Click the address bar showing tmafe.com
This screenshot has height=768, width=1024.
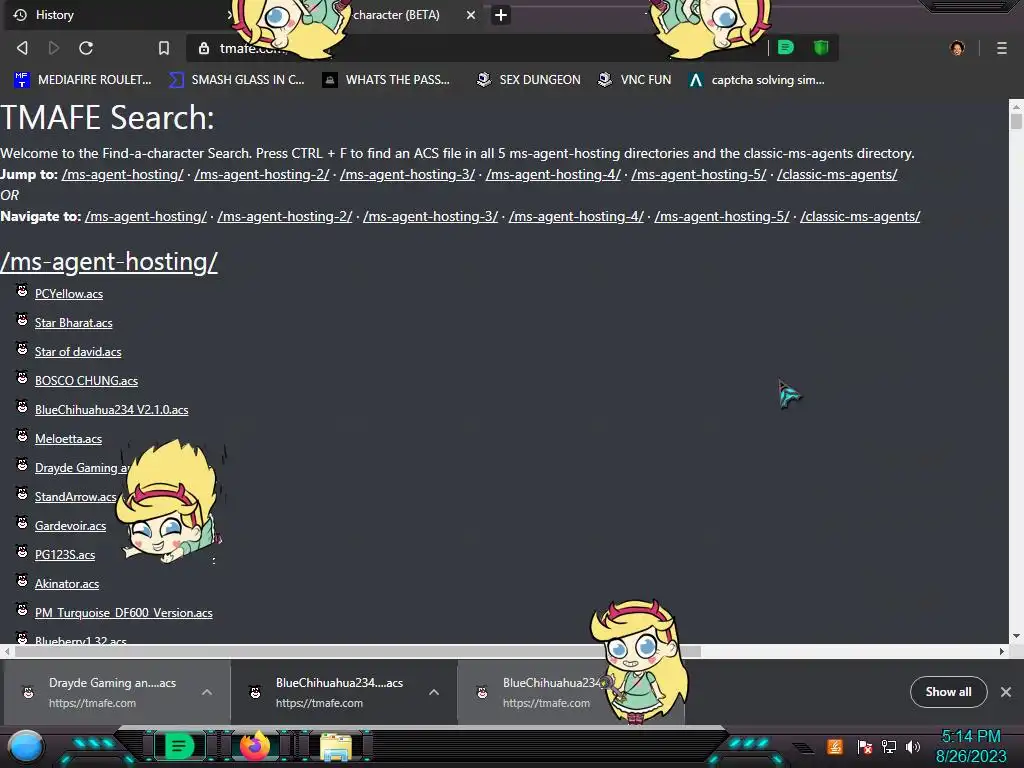(x=477, y=48)
